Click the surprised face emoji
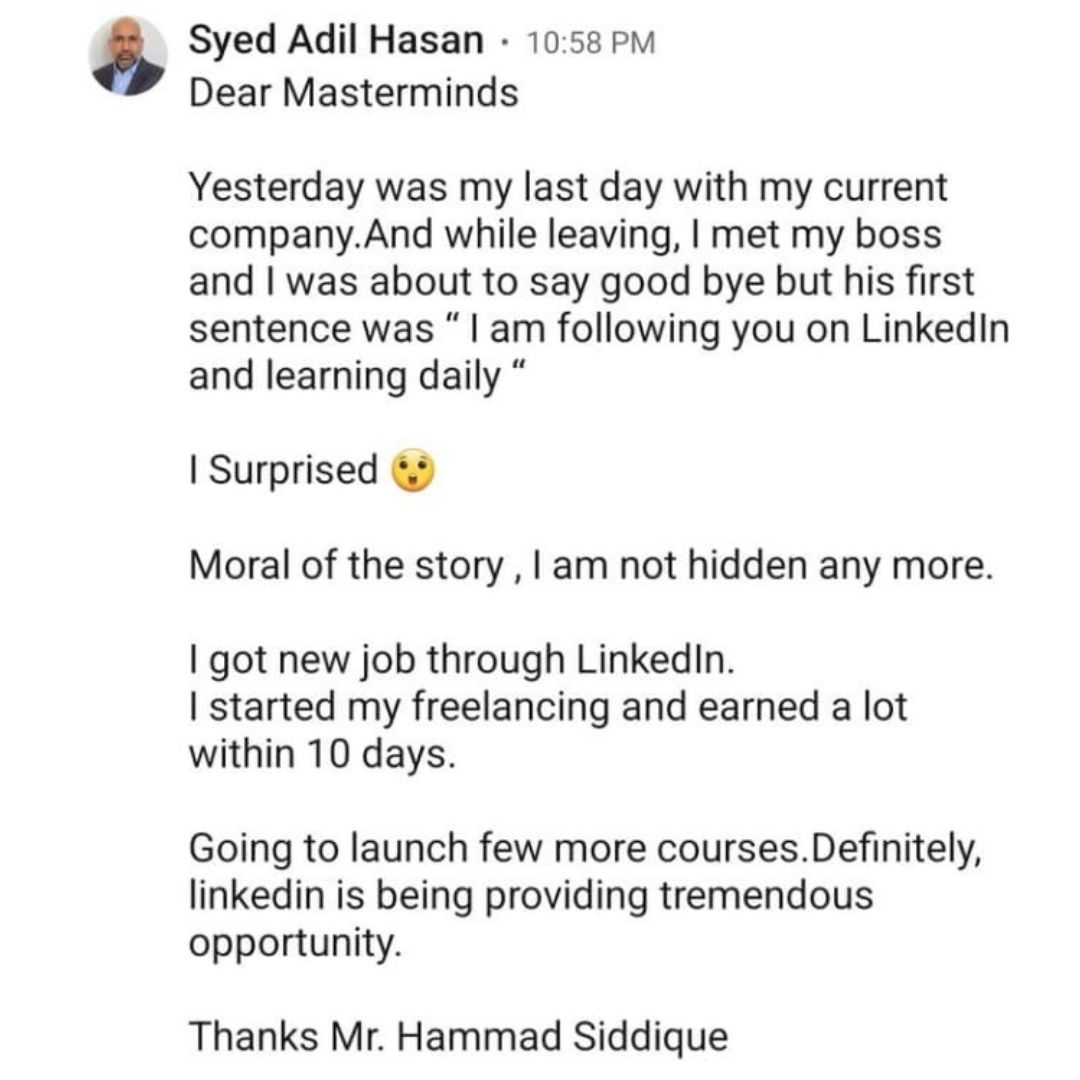Viewport: 1080px width, 1080px height. click(x=413, y=470)
